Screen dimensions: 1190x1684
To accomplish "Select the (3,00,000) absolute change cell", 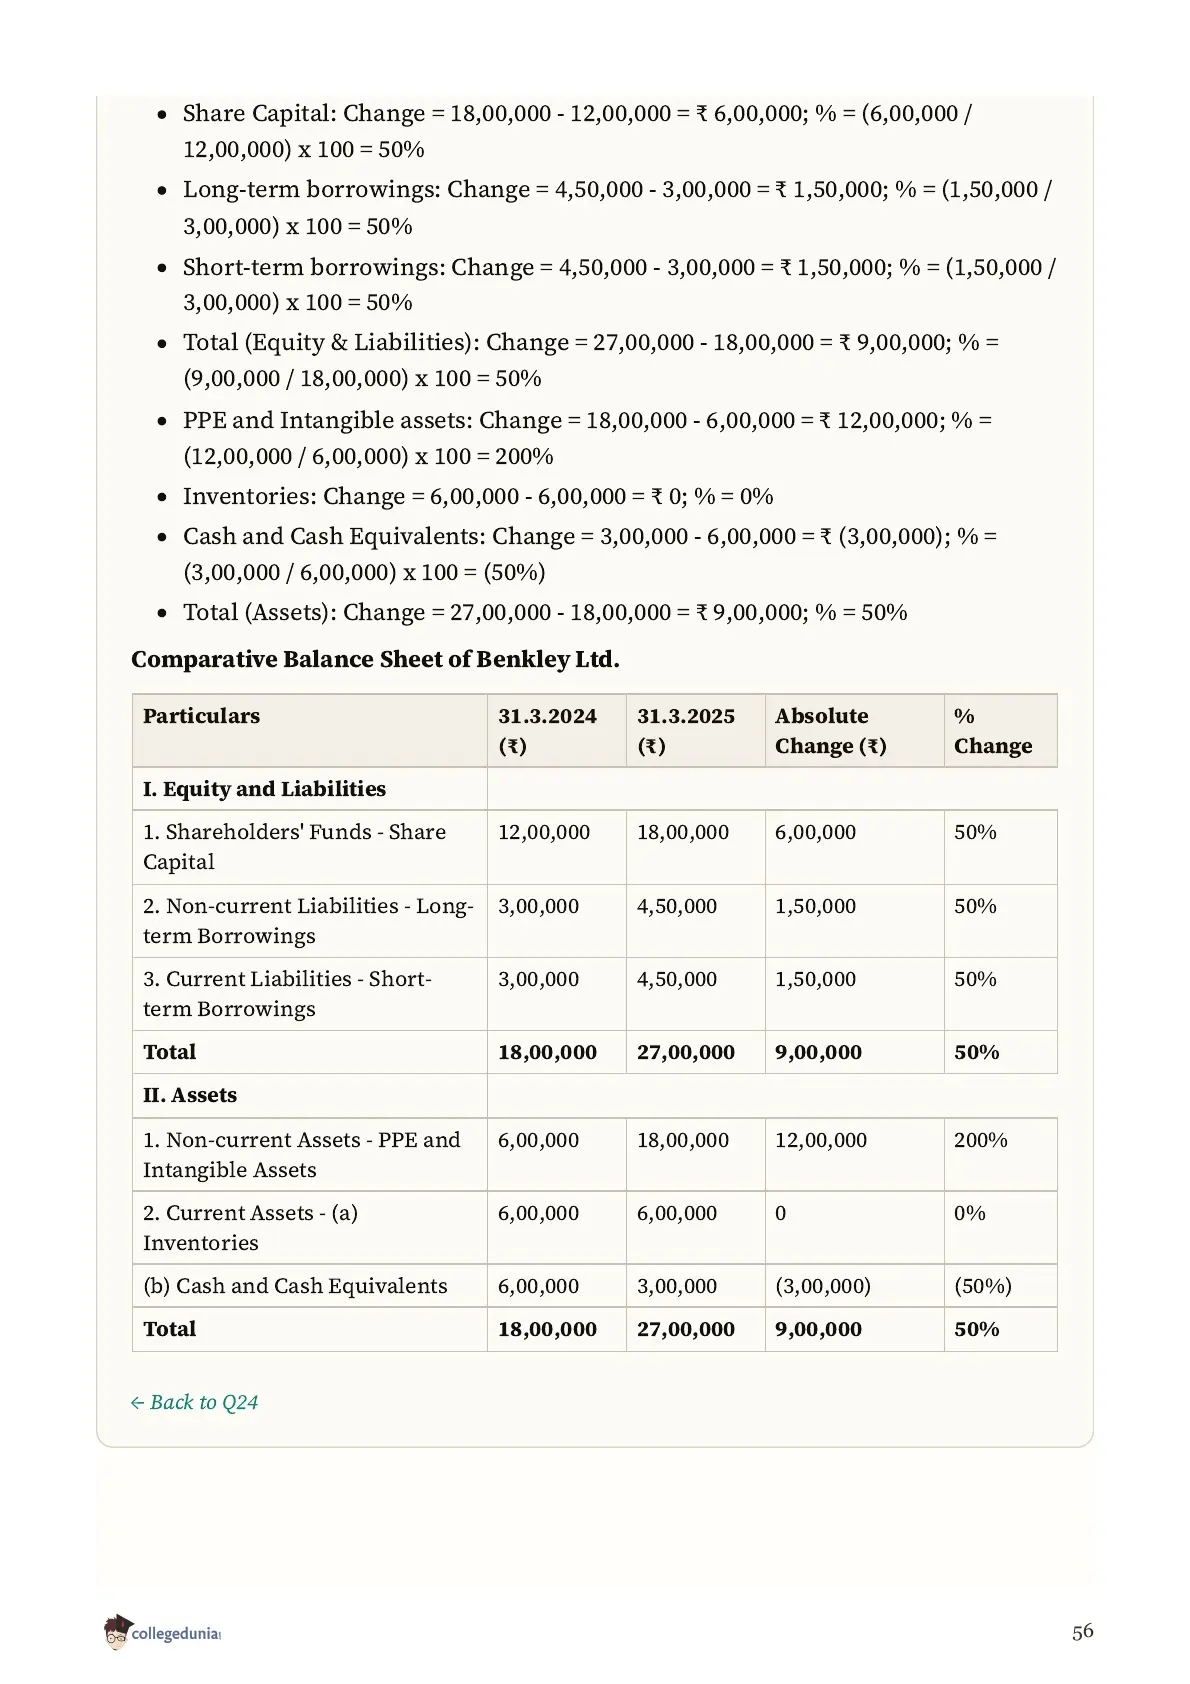I will (855, 1286).
